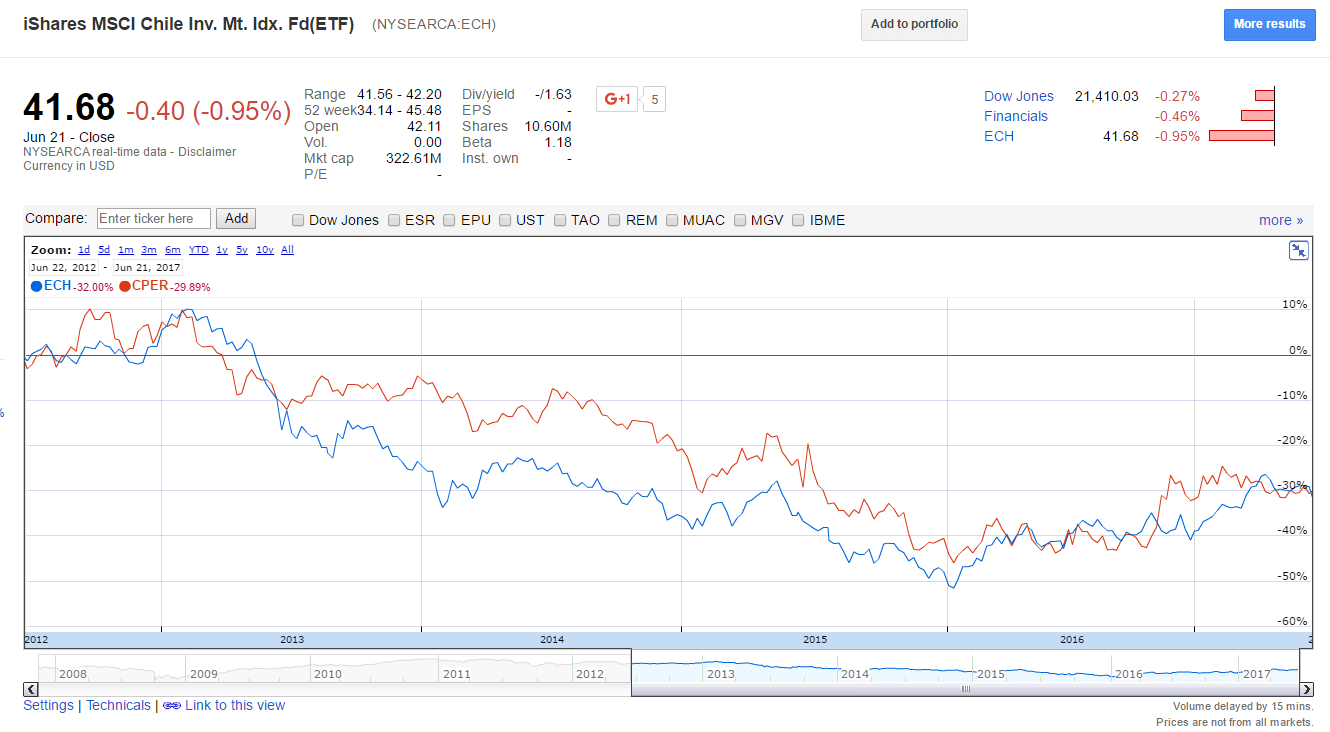Toggle the UST comparison checkbox
1330x732 pixels.
pos(505,220)
